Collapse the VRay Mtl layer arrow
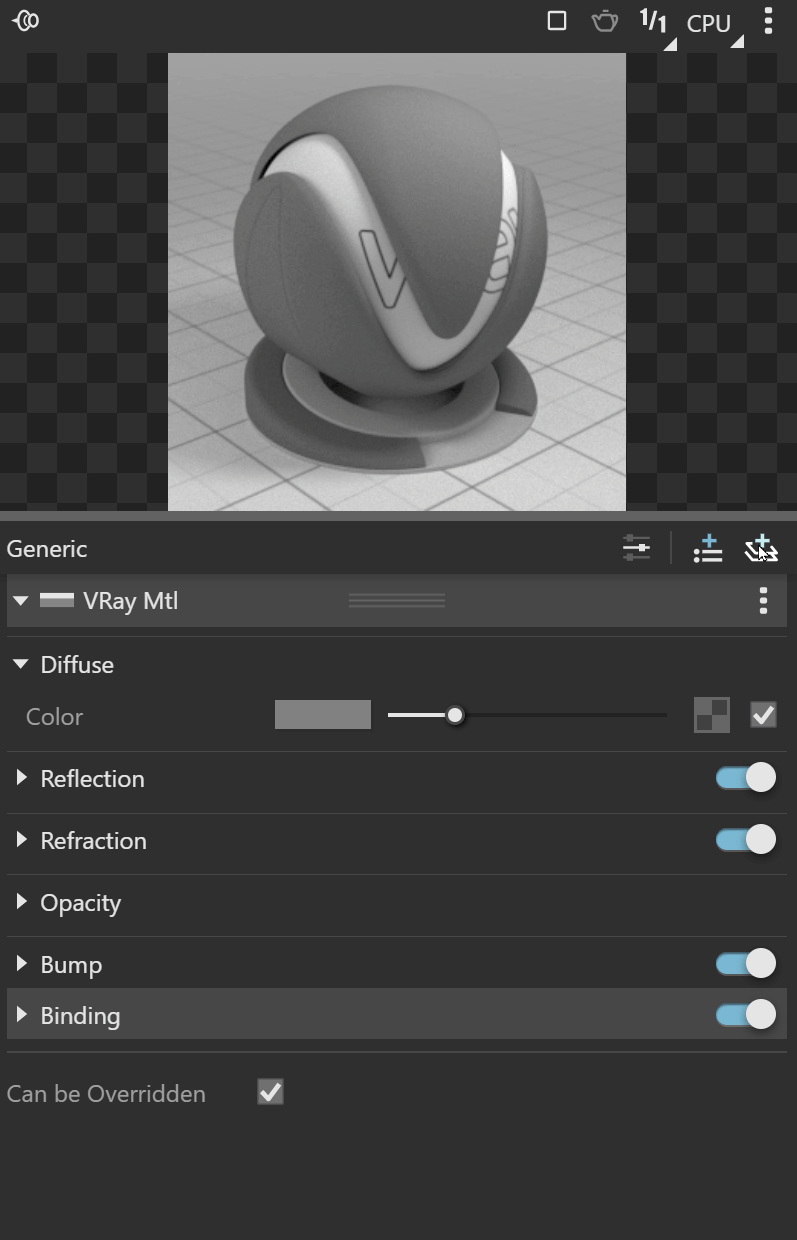 coord(20,601)
